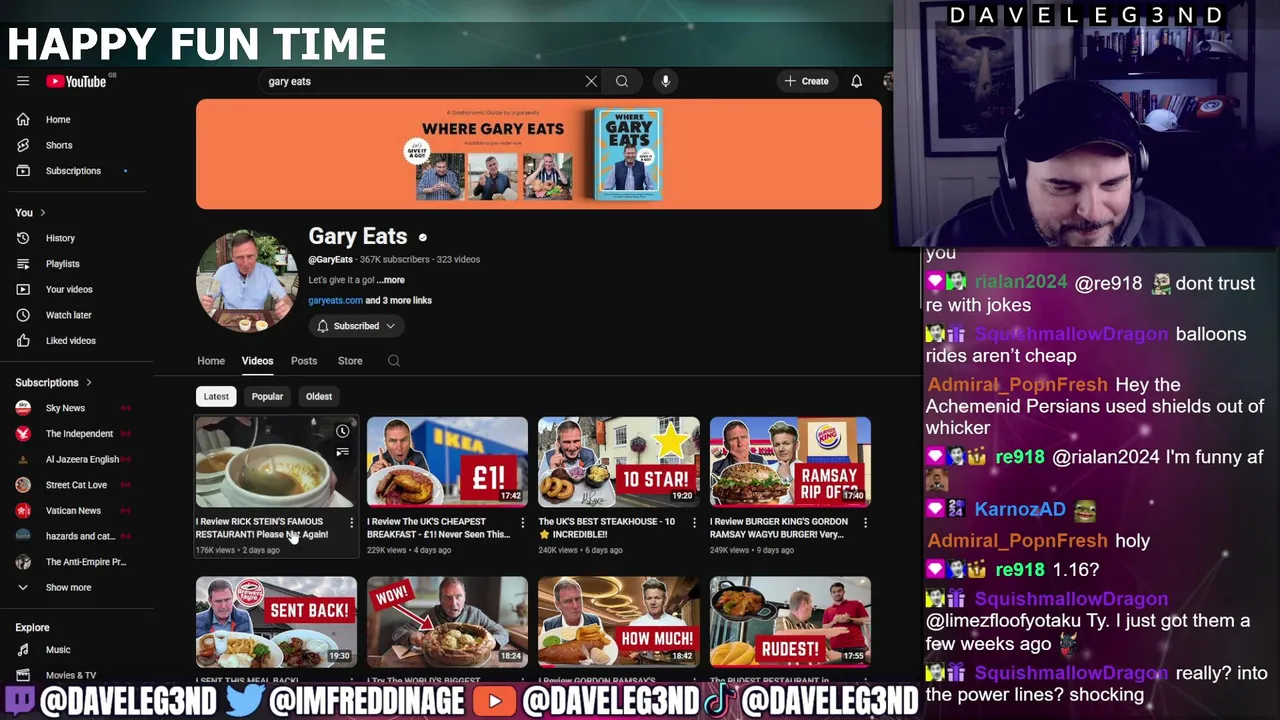1280x720 pixels.
Task: Open the IKEA £1 breakfast thumbnail
Action: [x=447, y=462]
